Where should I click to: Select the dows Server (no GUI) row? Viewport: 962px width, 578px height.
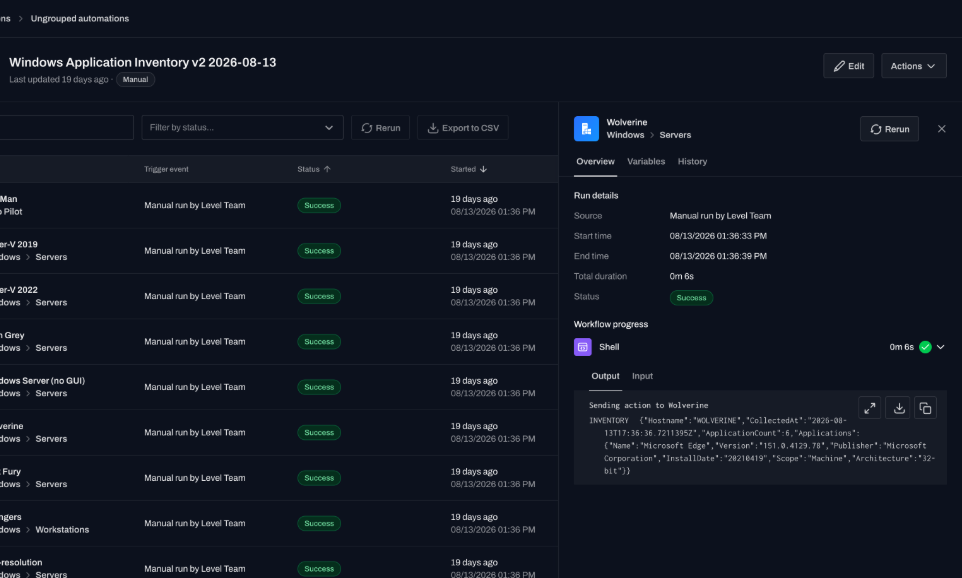(279, 387)
